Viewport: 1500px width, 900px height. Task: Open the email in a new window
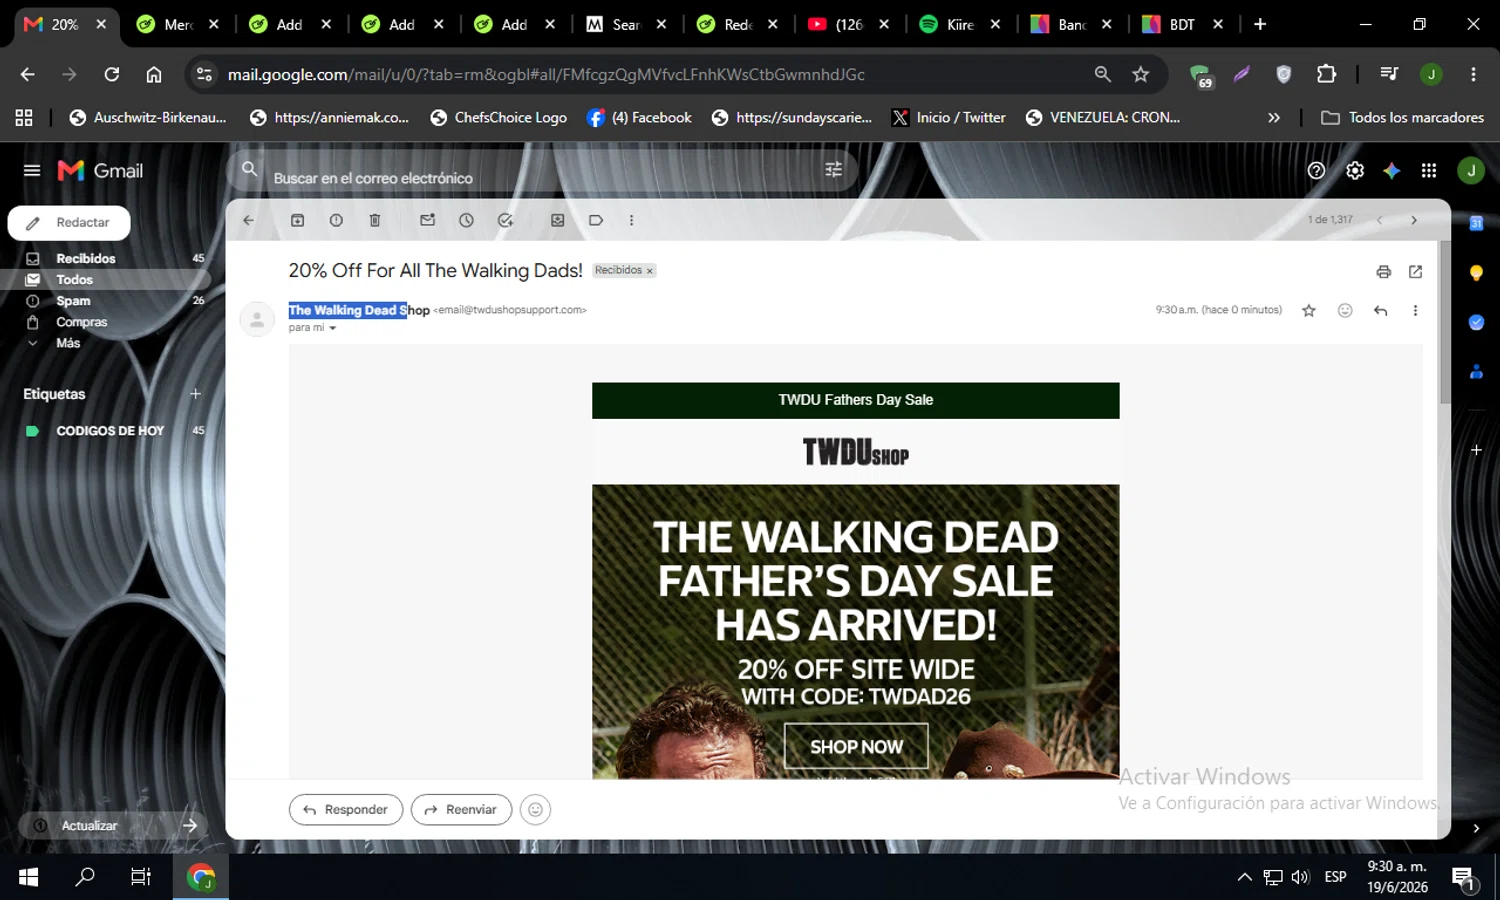(1415, 272)
